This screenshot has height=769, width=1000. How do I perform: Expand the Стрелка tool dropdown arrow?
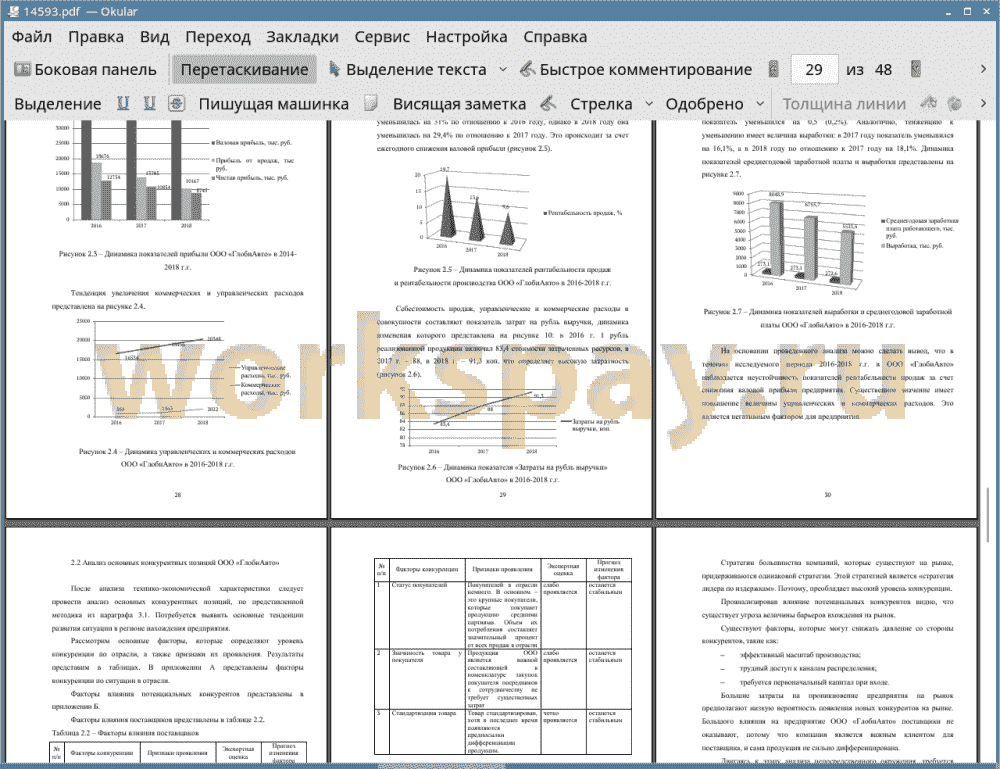[649, 103]
